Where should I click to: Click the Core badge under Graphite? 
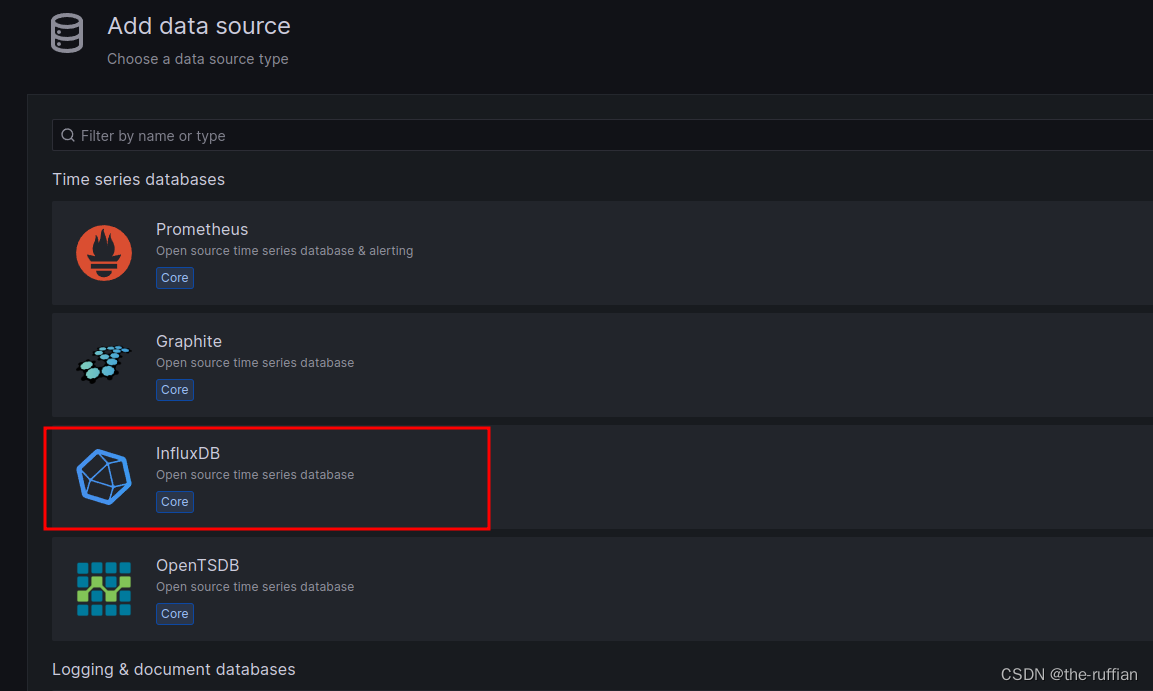pos(174,390)
